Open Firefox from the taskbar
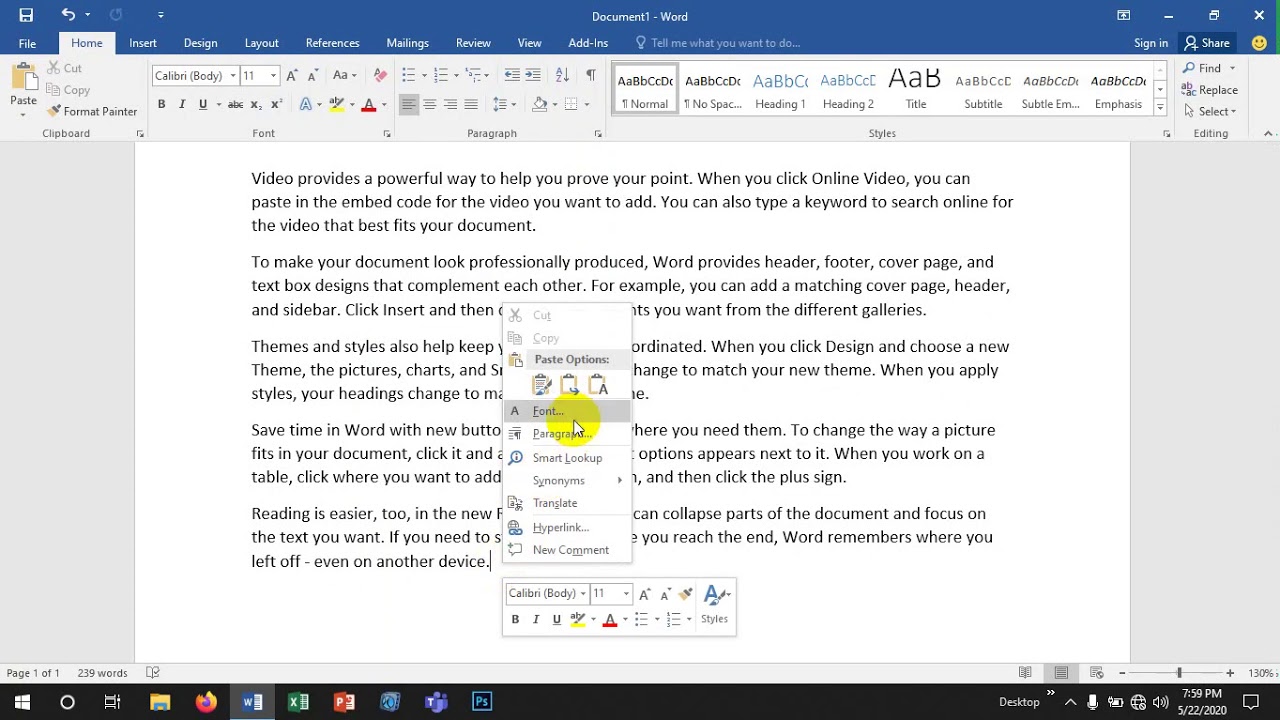The width and height of the screenshot is (1280, 720). (x=206, y=702)
